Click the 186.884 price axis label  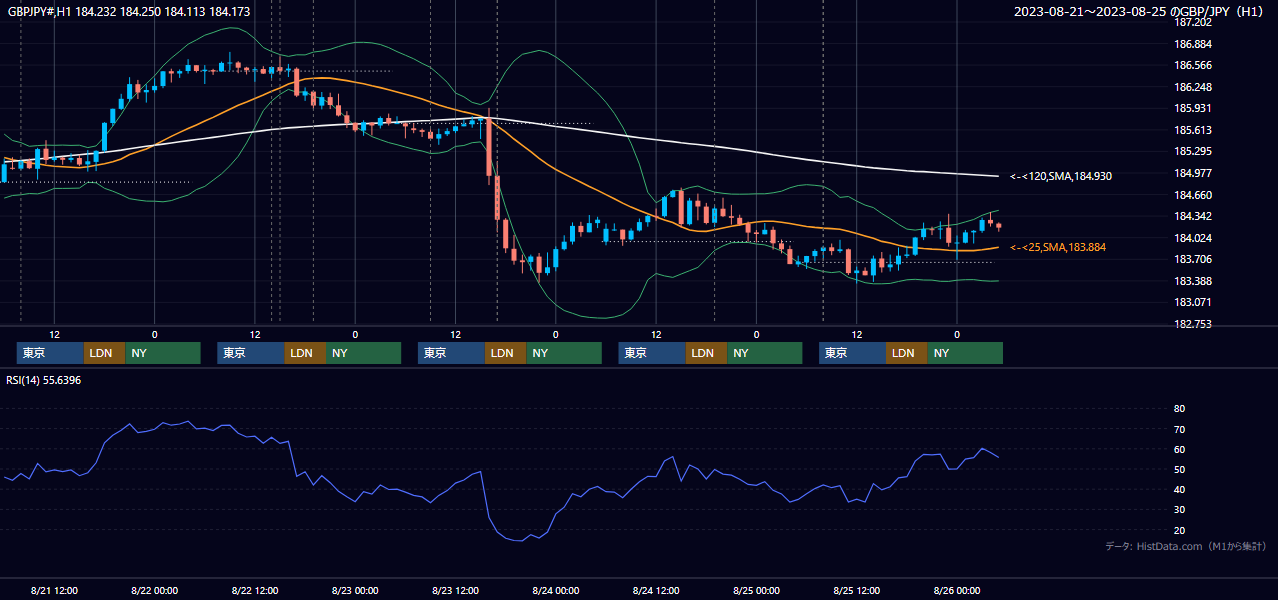point(1192,44)
